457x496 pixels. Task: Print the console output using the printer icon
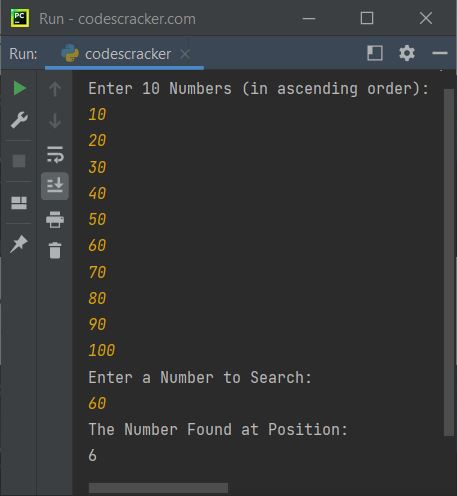coord(55,219)
